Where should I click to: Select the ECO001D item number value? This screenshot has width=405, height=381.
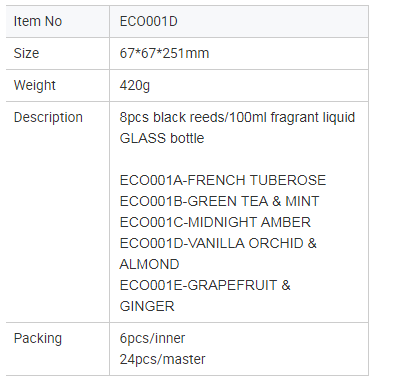pyautogui.click(x=149, y=21)
